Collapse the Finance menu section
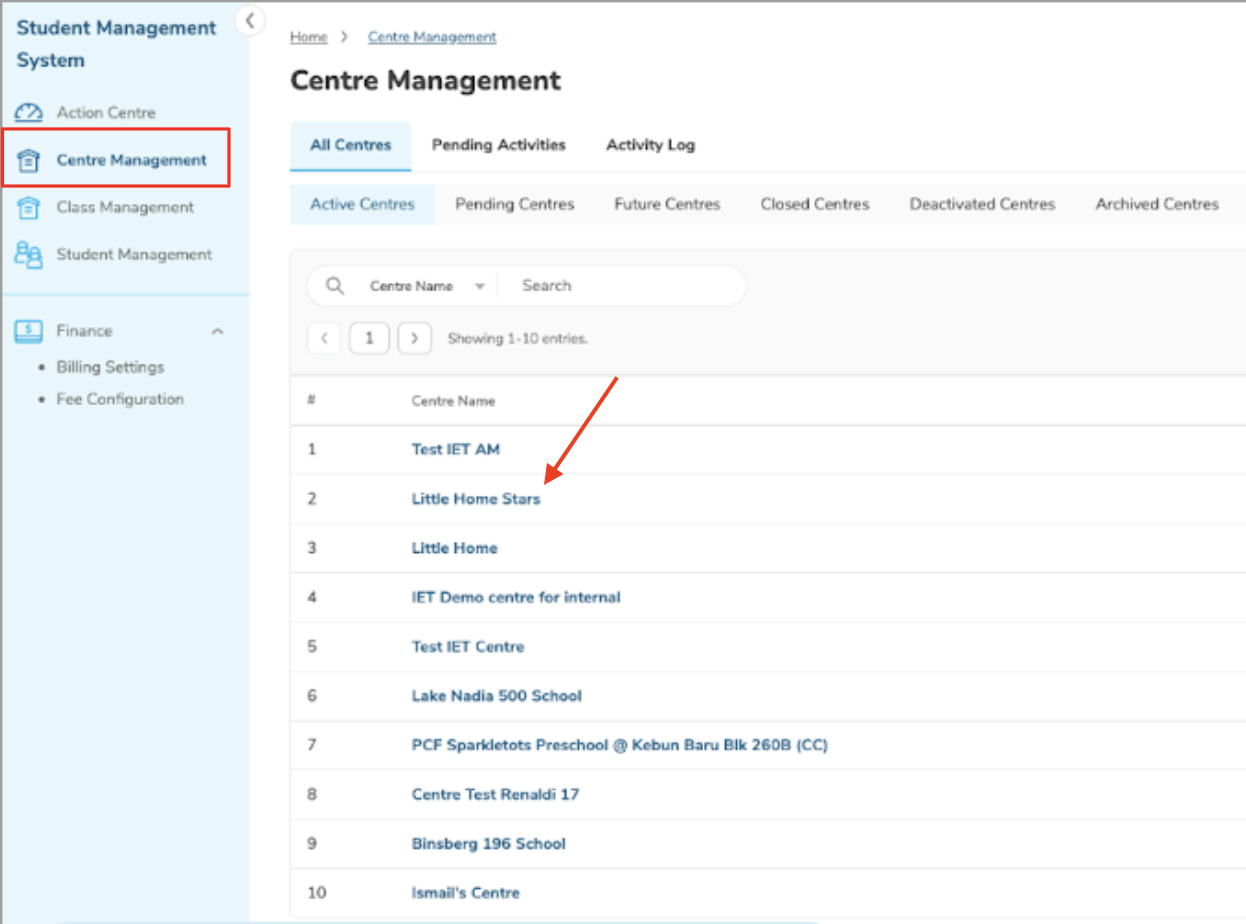The height and width of the screenshot is (924, 1246). pyautogui.click(x=217, y=331)
